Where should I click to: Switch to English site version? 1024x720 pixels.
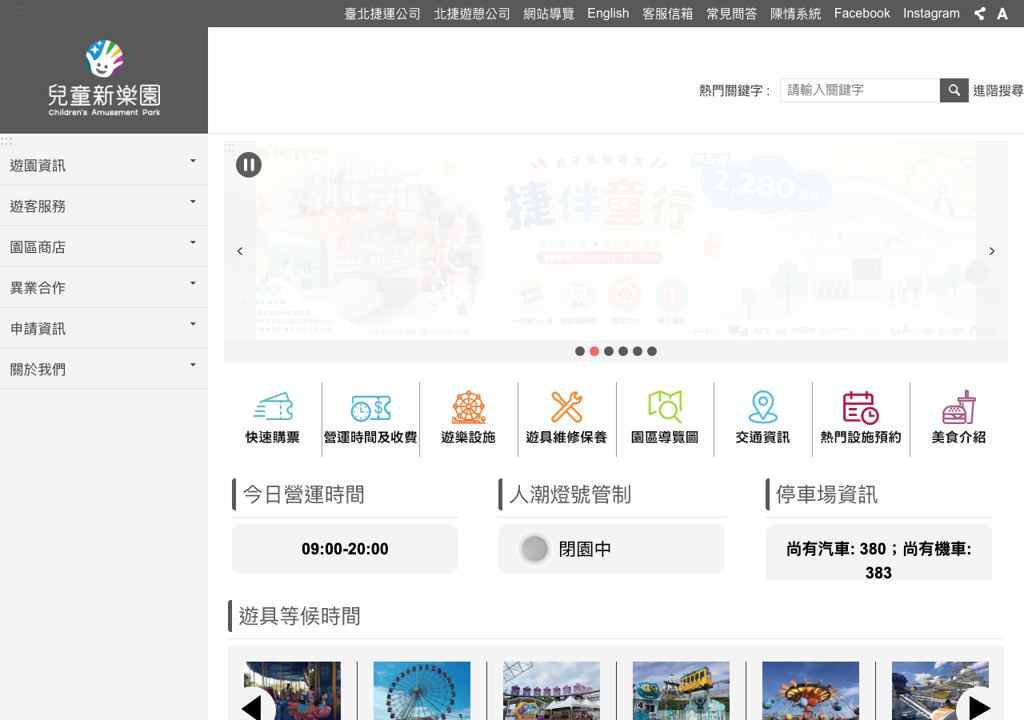tap(608, 14)
